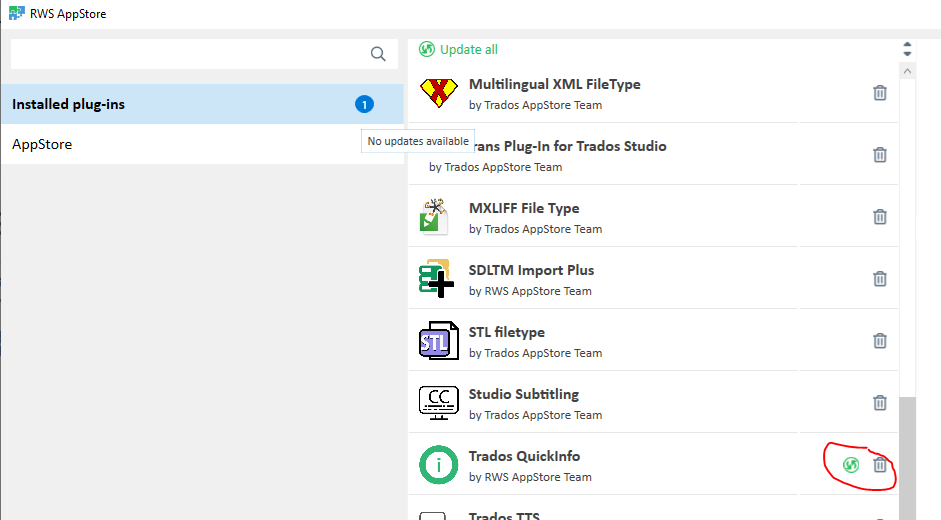This screenshot has width=941, height=520.
Task: Select the Plug-In for Trados Studio title
Action: [x=569, y=147]
